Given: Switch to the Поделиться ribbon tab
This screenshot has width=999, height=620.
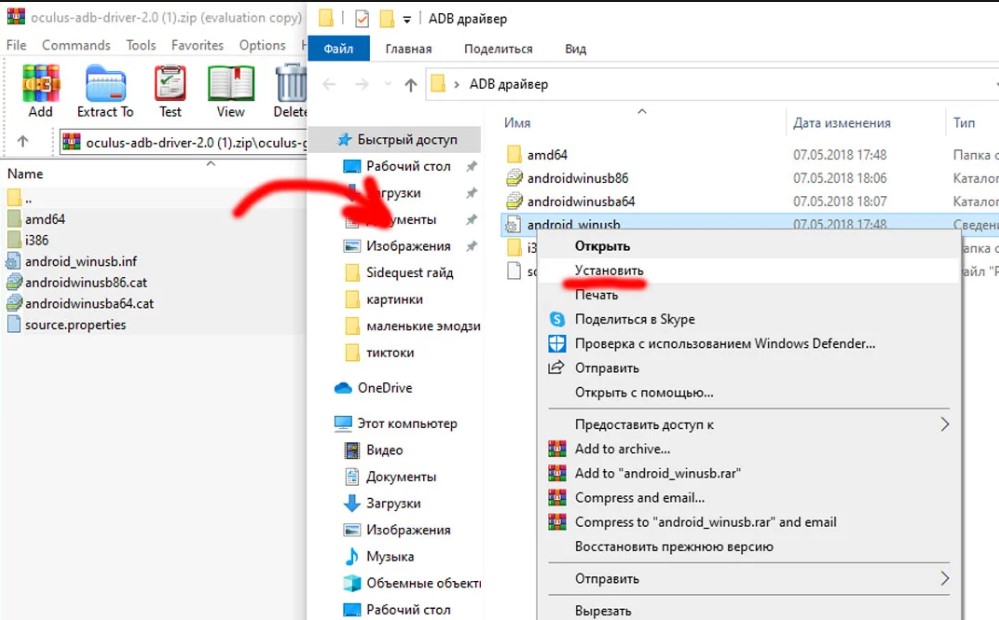Looking at the screenshot, I should coord(498,48).
